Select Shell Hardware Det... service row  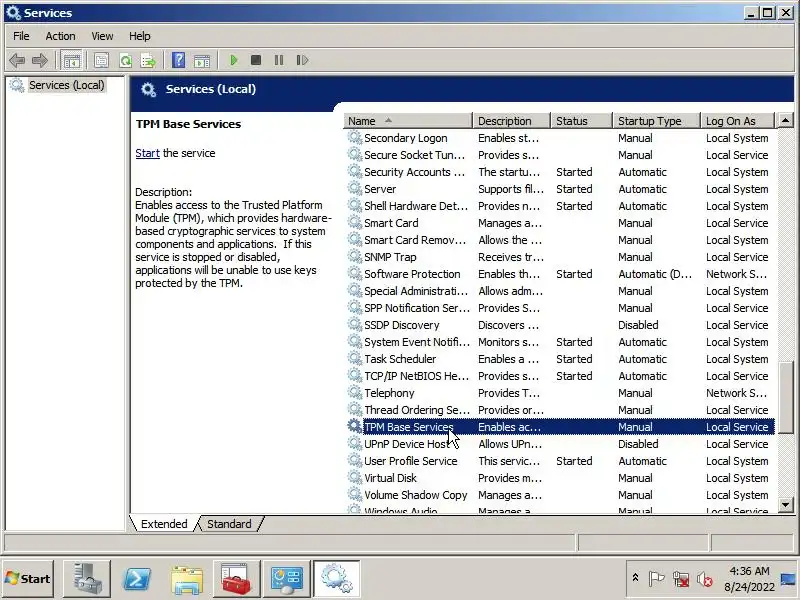[559, 206]
